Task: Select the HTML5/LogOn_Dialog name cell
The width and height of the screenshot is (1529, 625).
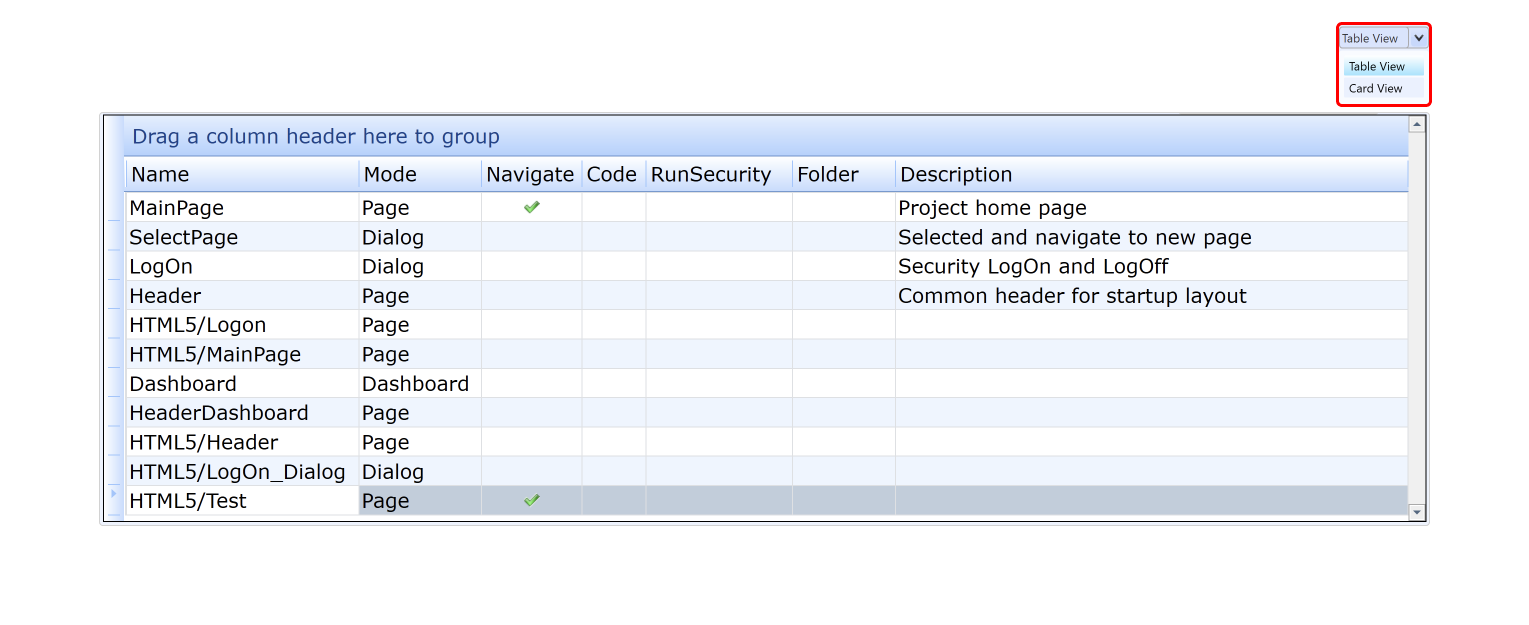Action: (x=241, y=471)
